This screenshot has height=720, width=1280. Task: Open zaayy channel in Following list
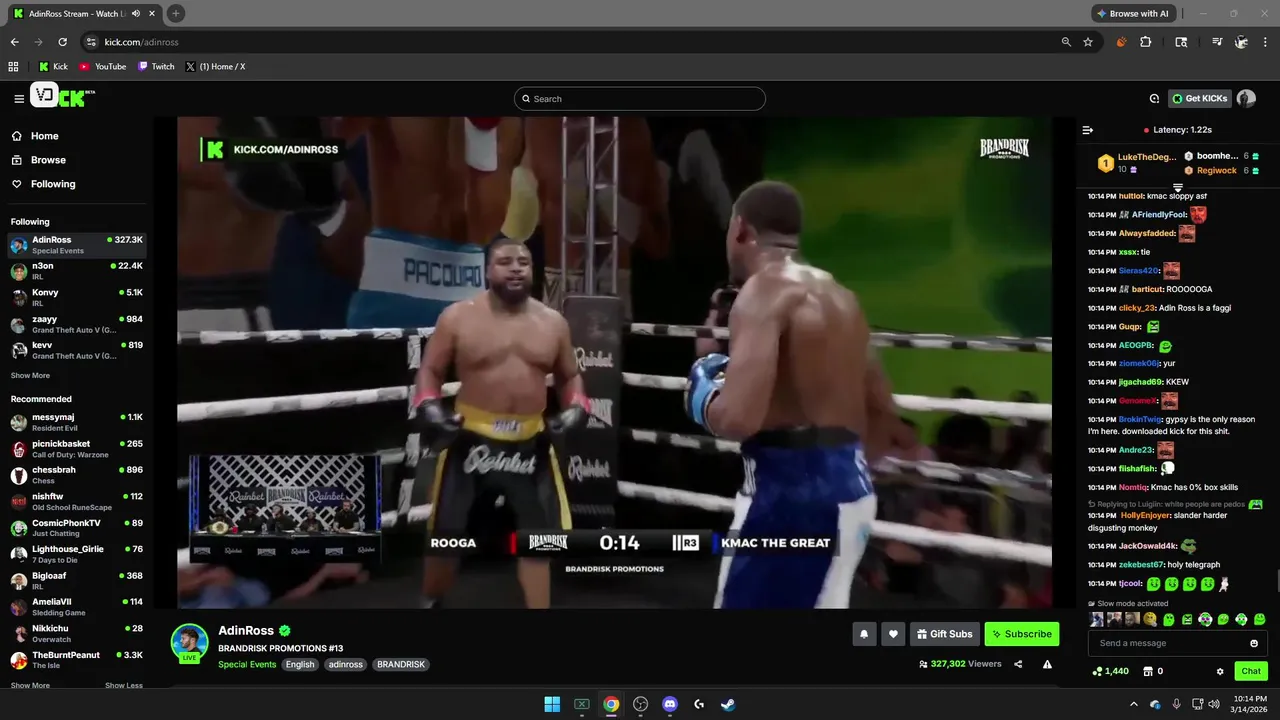click(77, 324)
